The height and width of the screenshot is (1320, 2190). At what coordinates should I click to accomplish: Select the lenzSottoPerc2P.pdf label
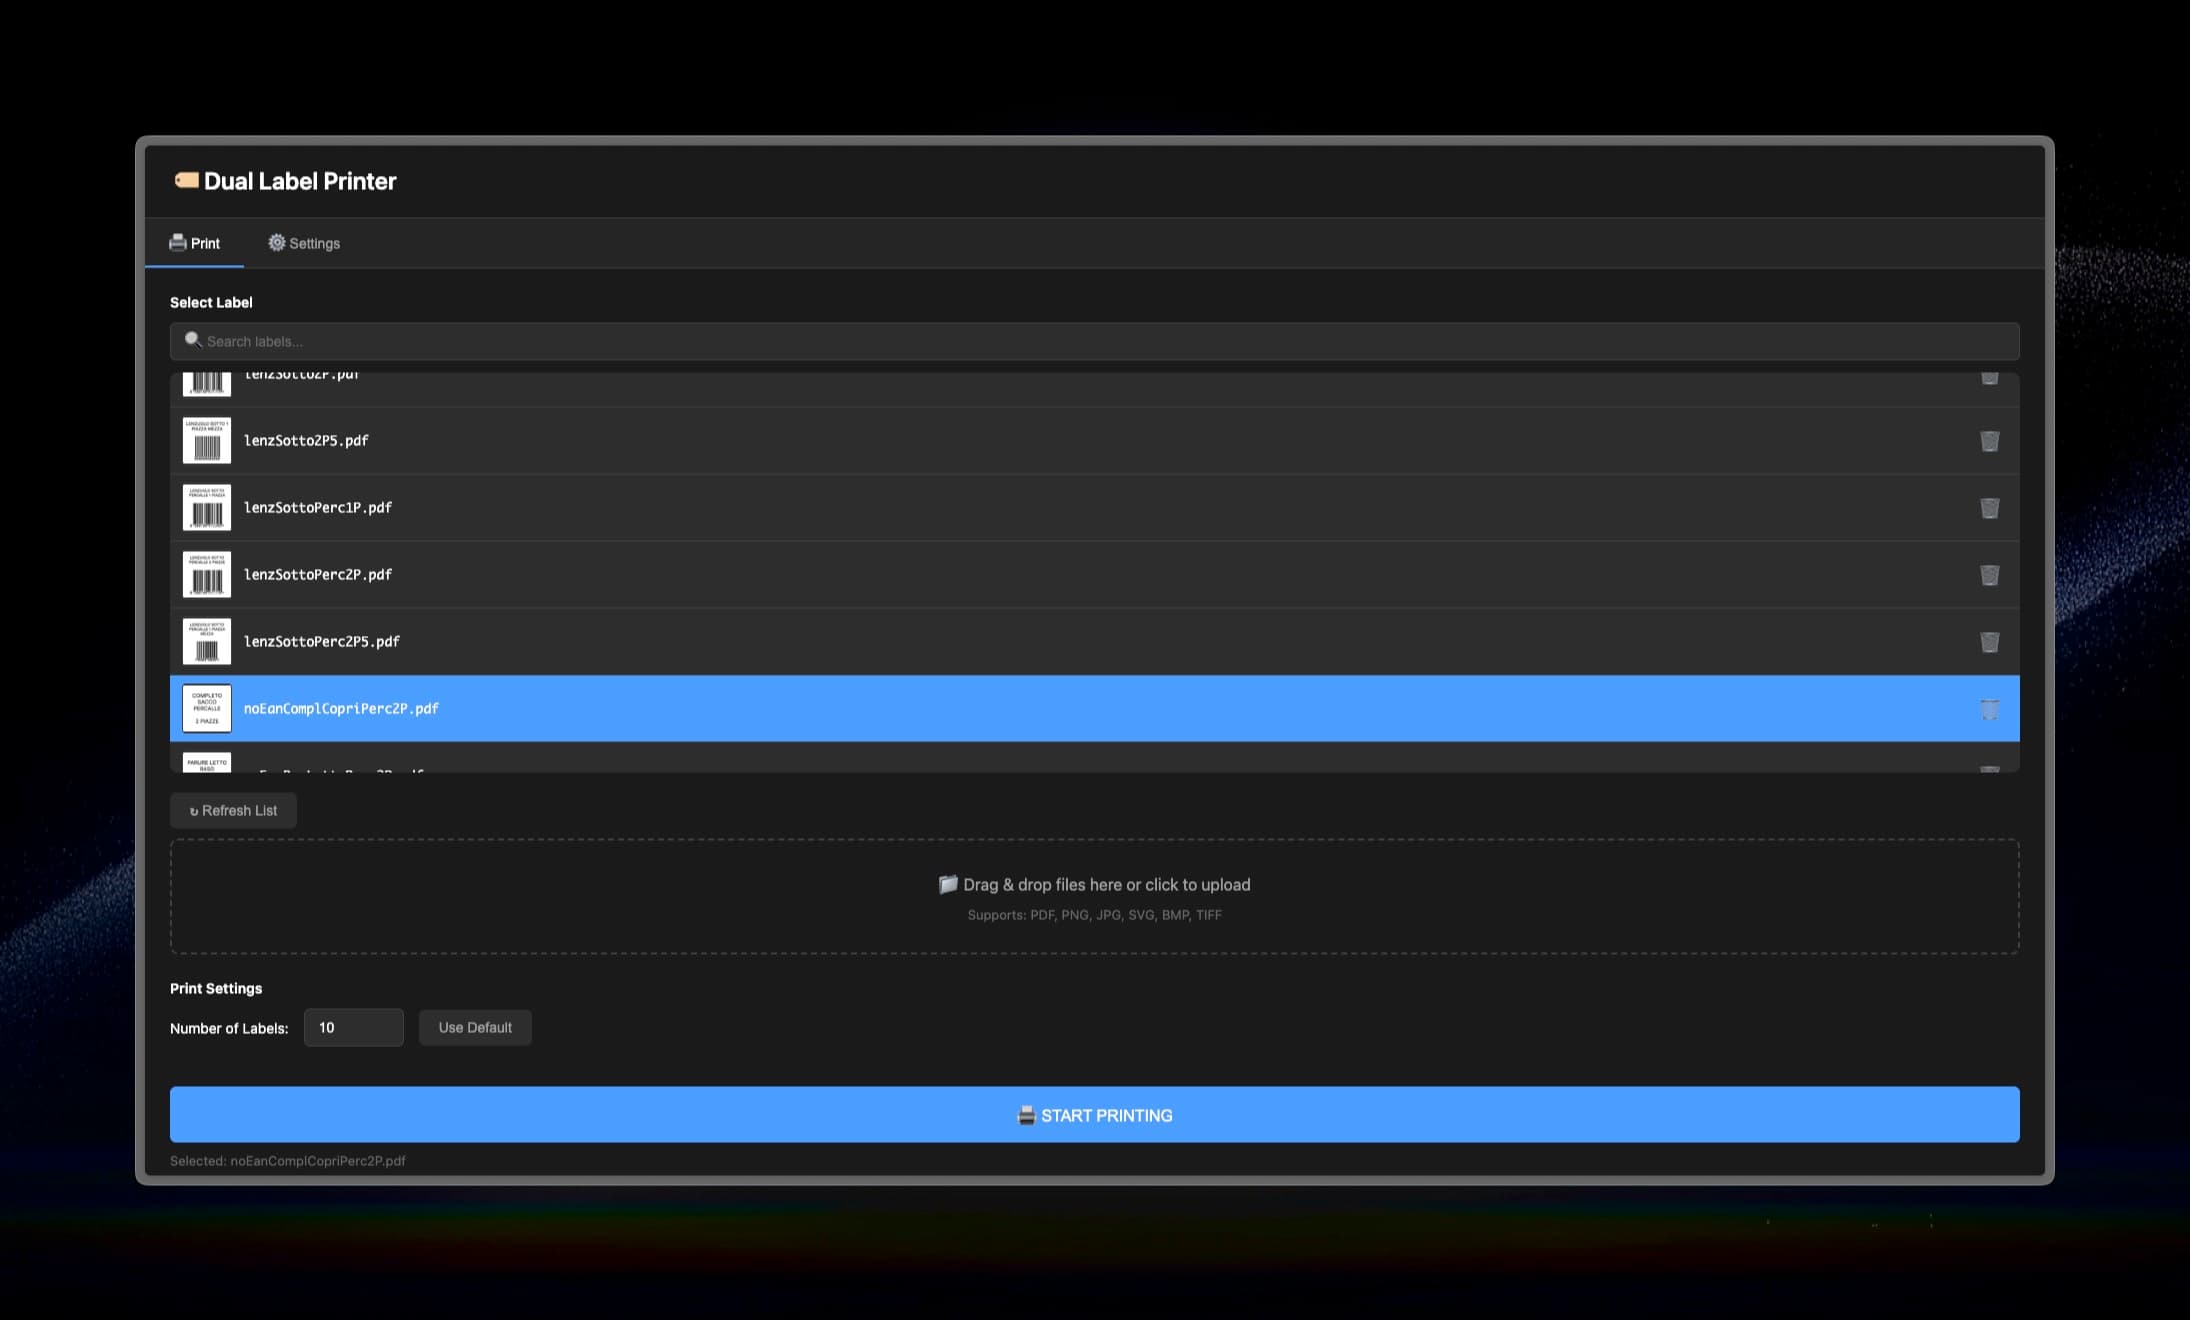pos(1094,575)
